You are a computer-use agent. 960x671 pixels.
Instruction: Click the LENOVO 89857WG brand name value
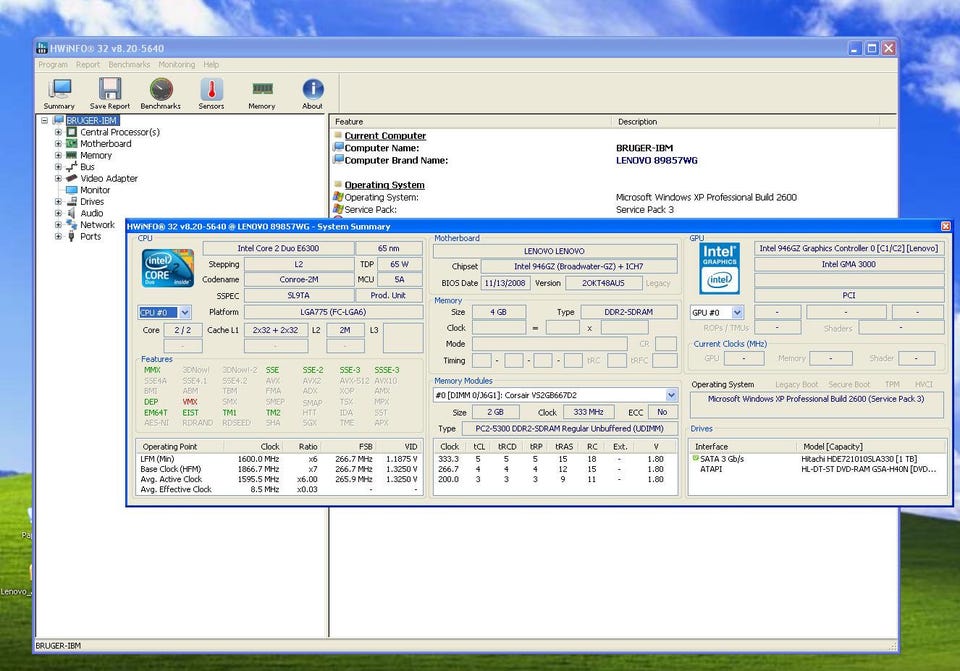coord(656,160)
